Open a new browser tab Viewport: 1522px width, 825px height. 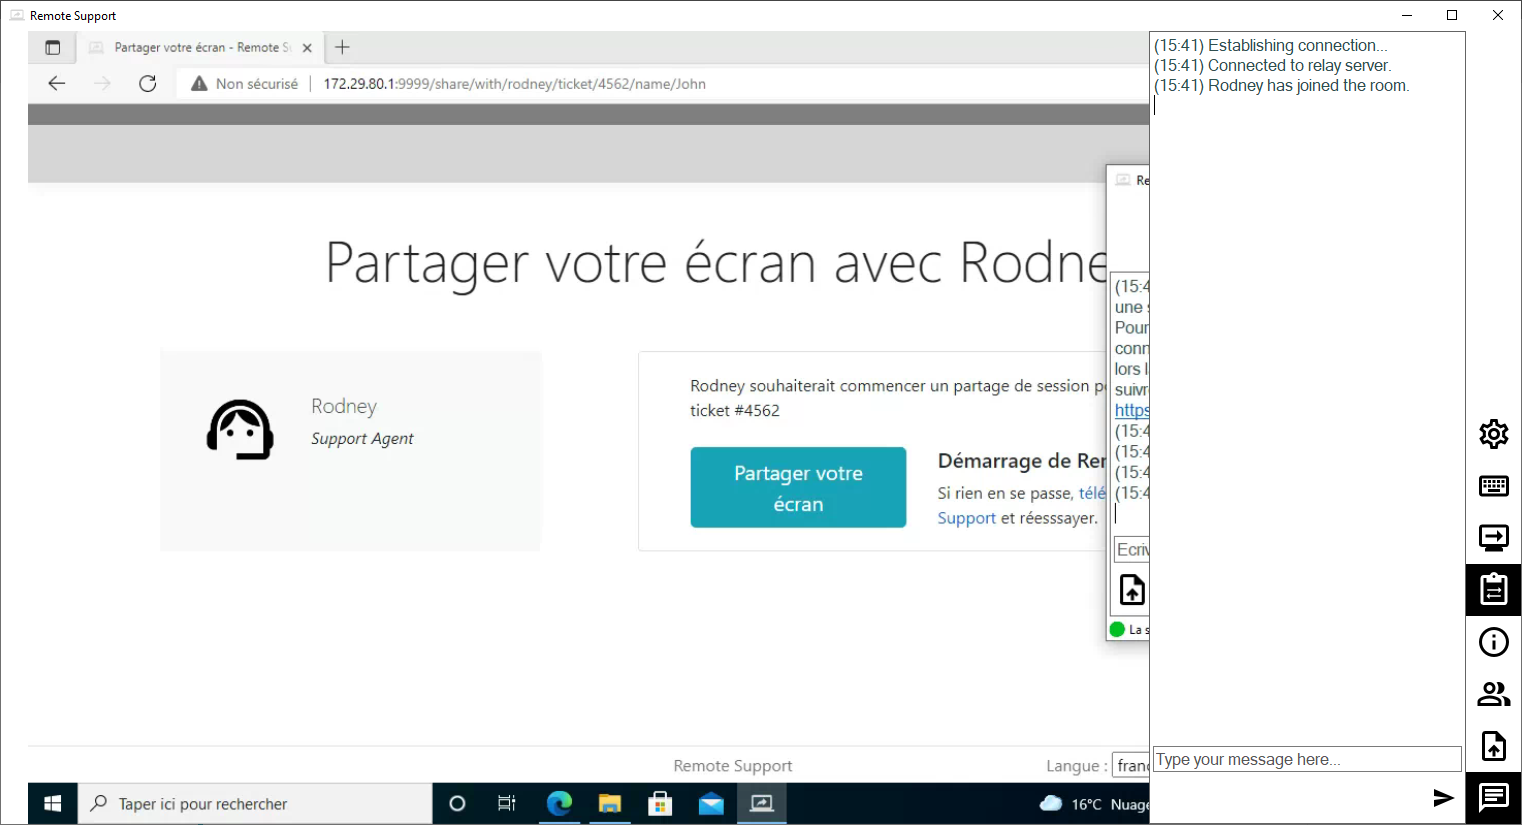pyautogui.click(x=342, y=48)
